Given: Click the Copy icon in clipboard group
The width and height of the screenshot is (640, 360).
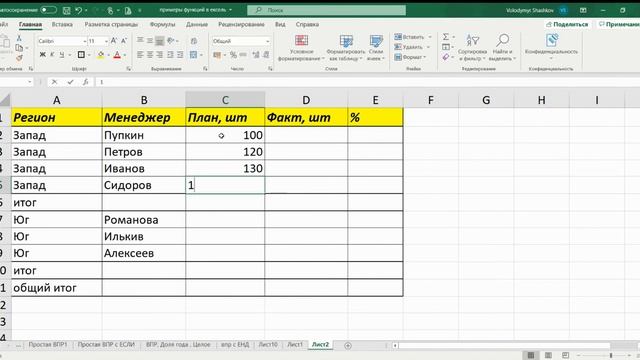Looking at the screenshot, I should click(x=19, y=48).
